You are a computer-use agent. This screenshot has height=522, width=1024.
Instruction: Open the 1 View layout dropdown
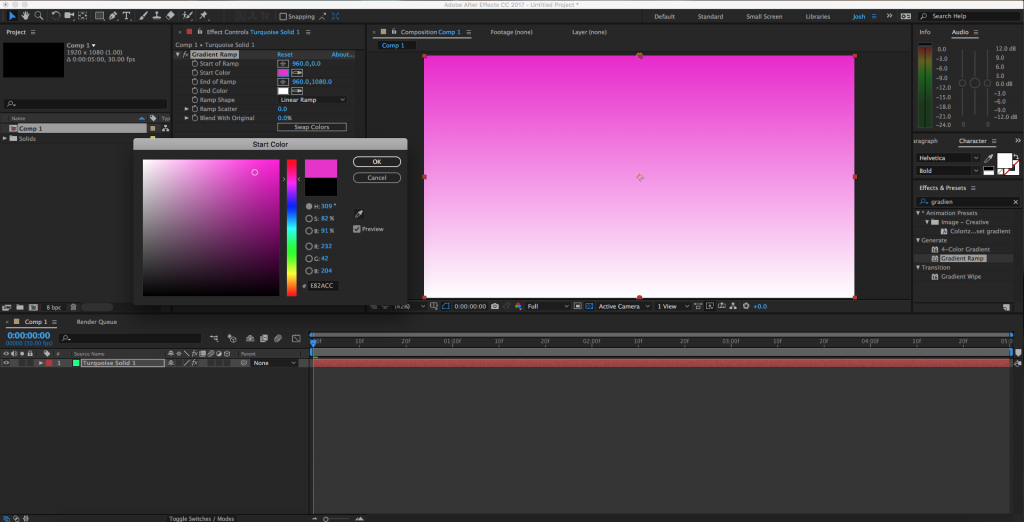(672, 306)
